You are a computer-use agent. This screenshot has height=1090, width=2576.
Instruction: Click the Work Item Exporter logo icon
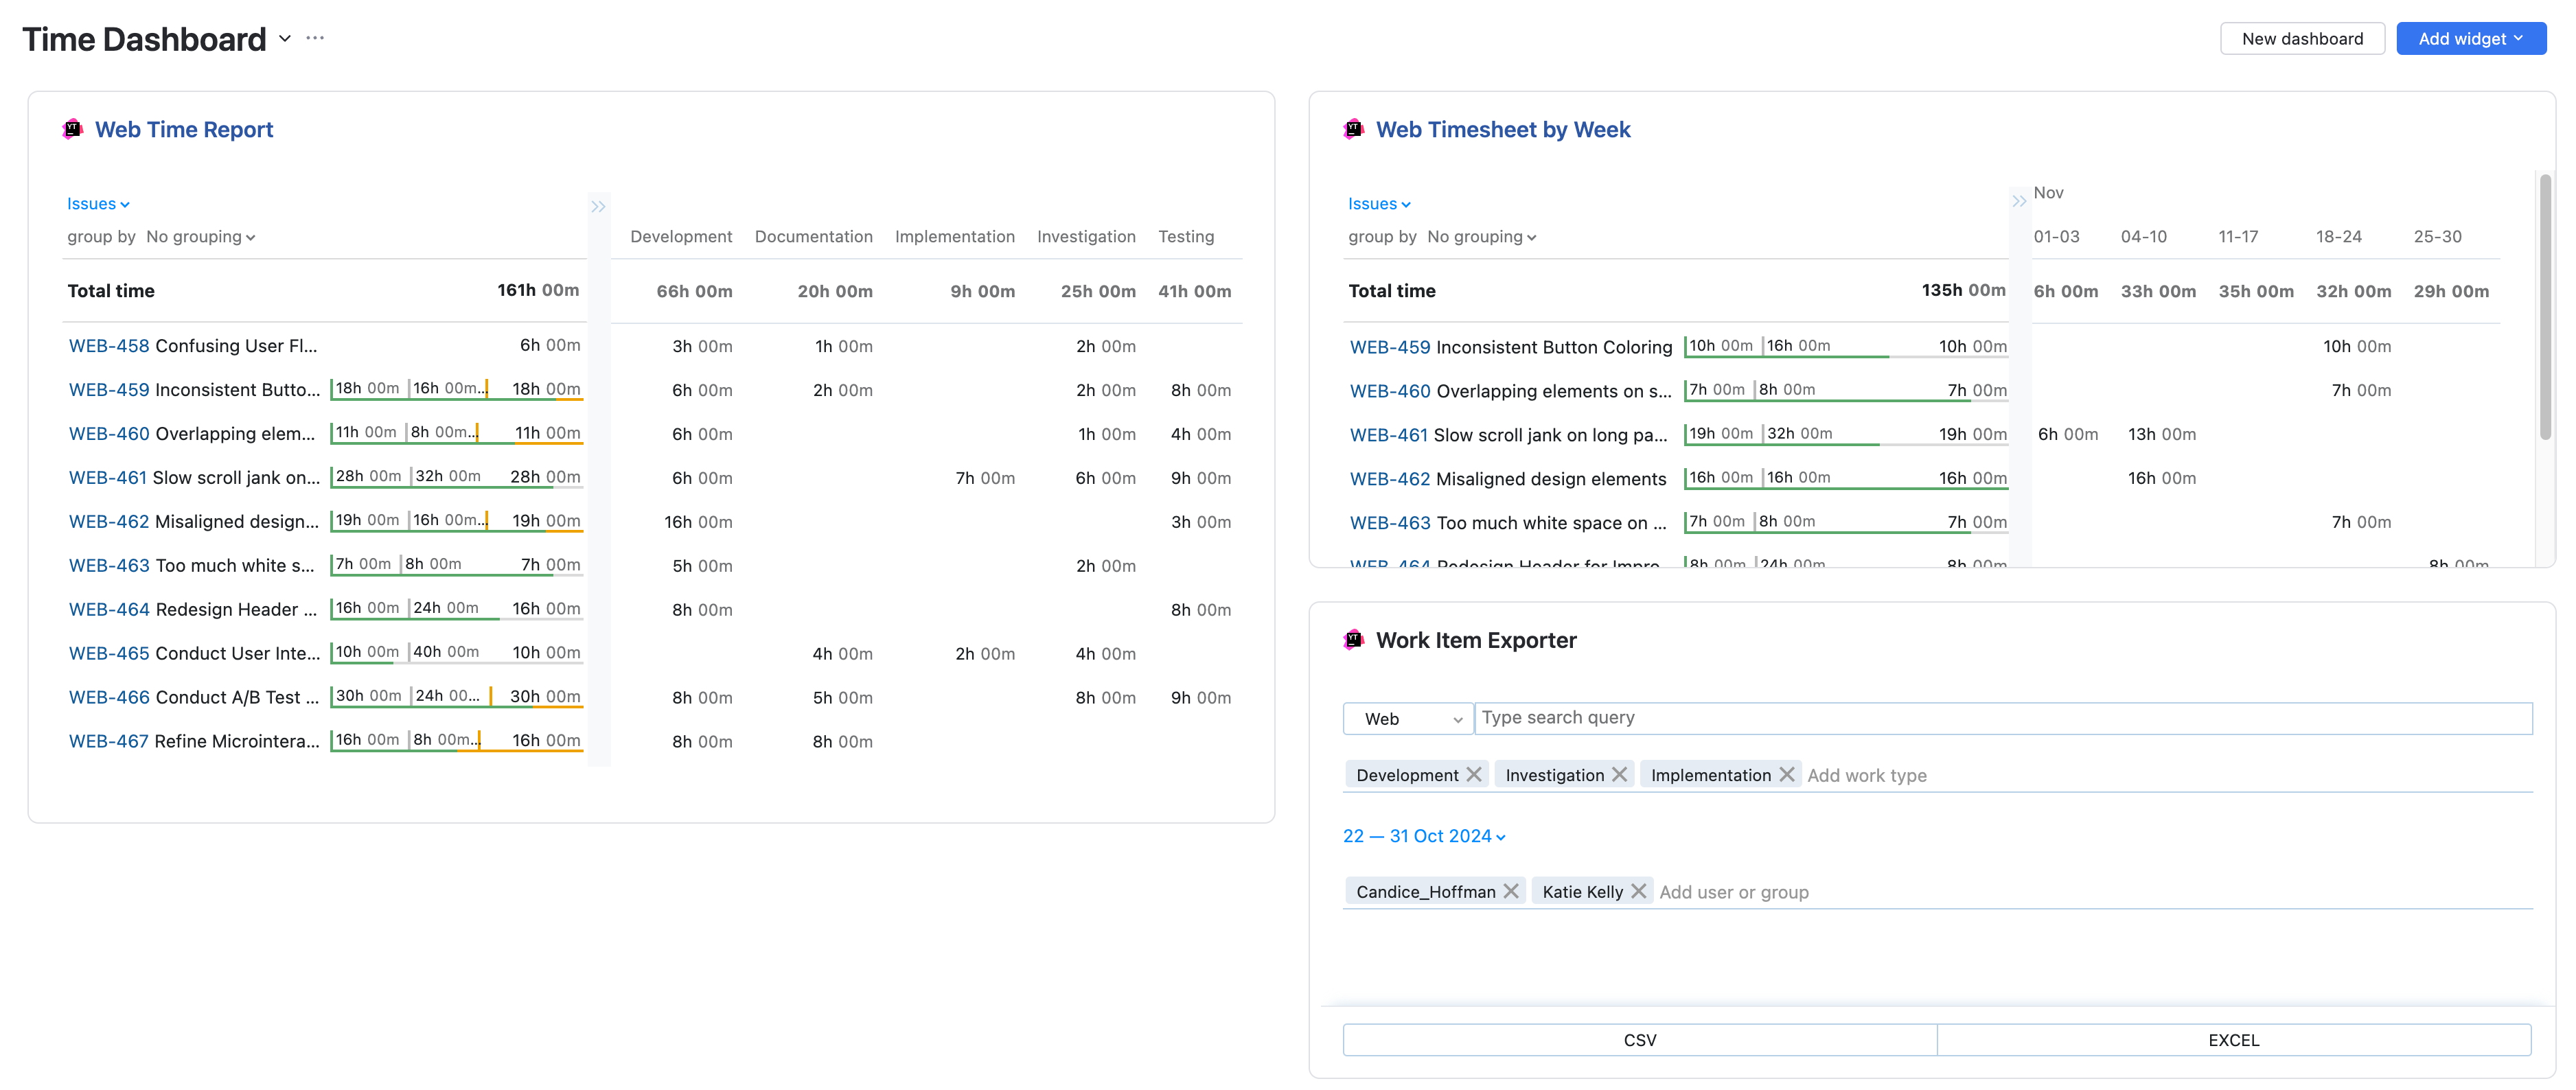point(1354,640)
